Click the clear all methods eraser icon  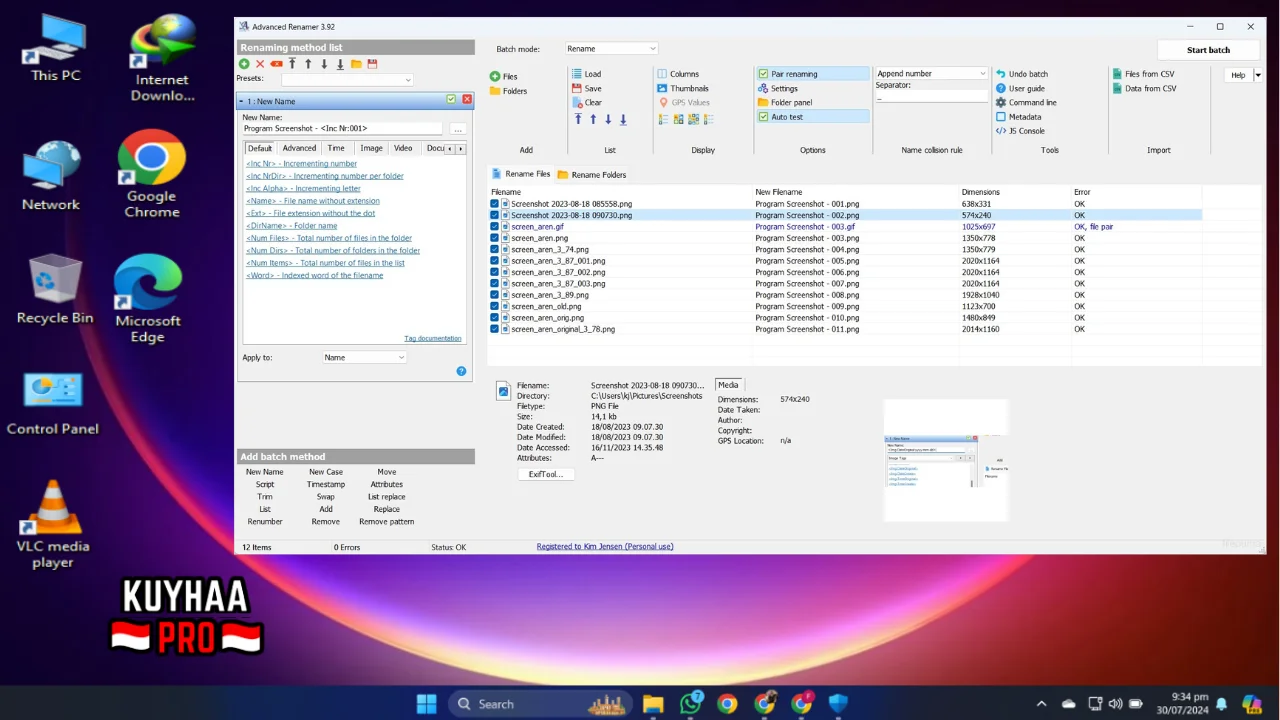[x=276, y=64]
